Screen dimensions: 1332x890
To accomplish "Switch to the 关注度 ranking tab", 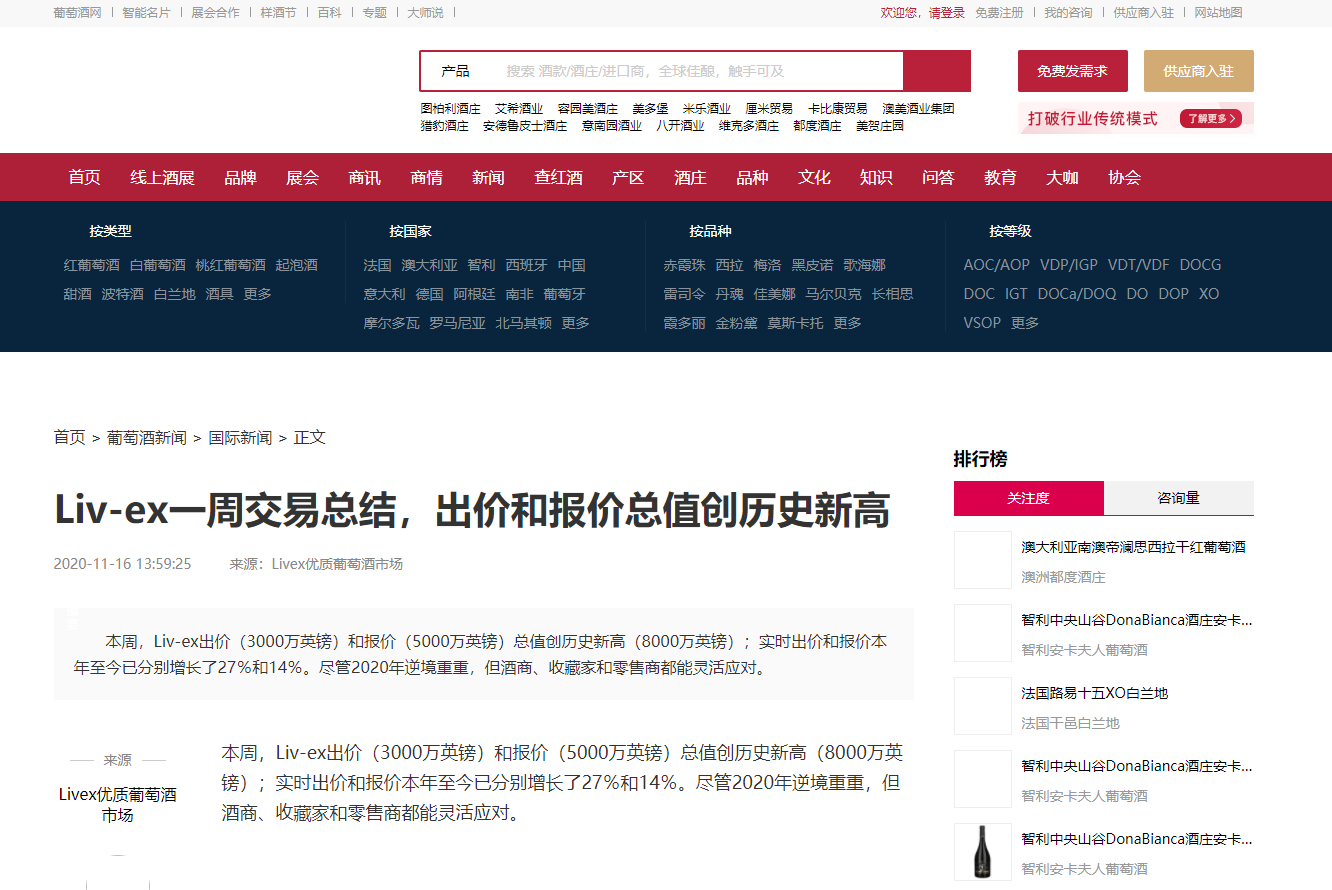I will pos(1028,498).
